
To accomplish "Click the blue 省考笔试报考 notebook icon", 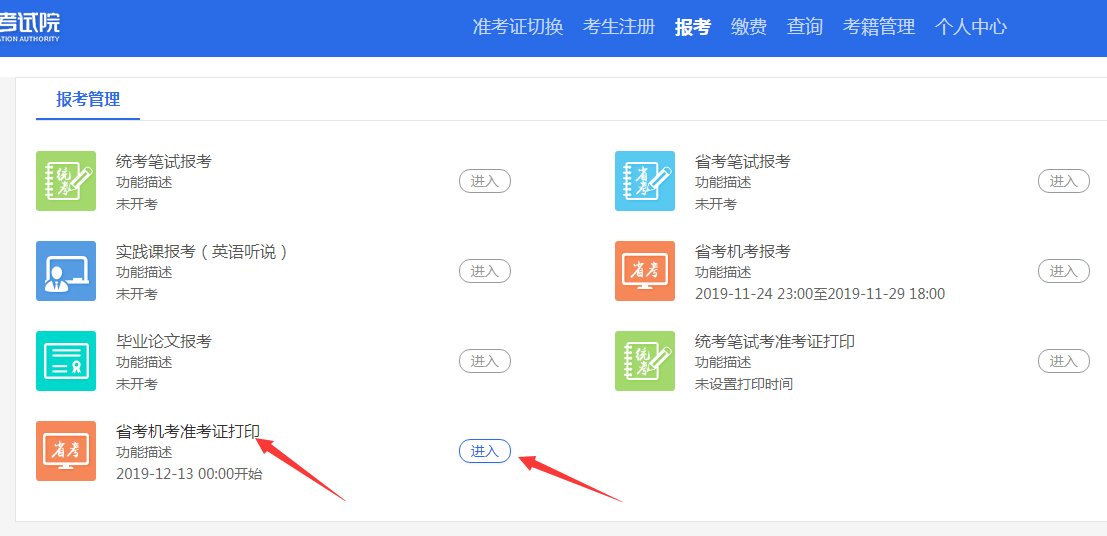I will [x=645, y=181].
